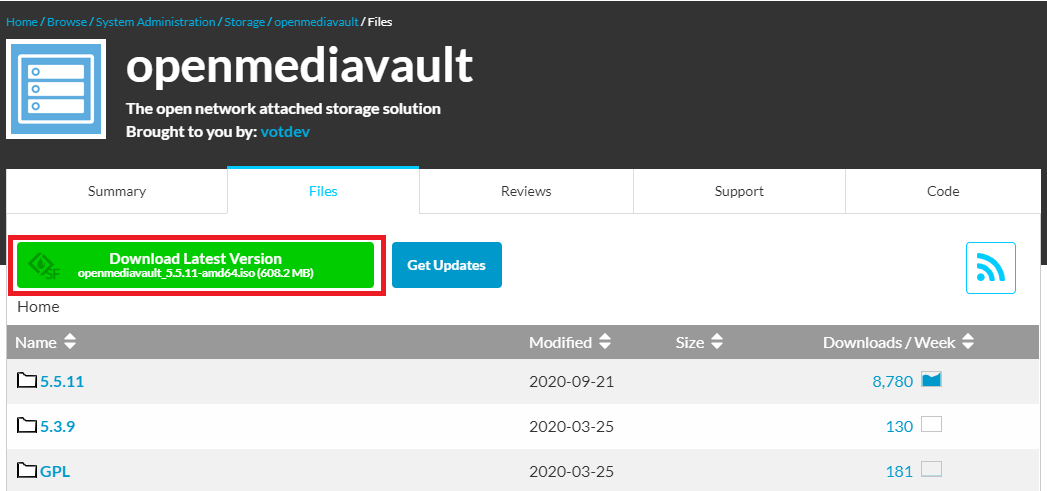Click the RSS feed icon
This screenshot has height=491, width=1047.
click(990, 268)
